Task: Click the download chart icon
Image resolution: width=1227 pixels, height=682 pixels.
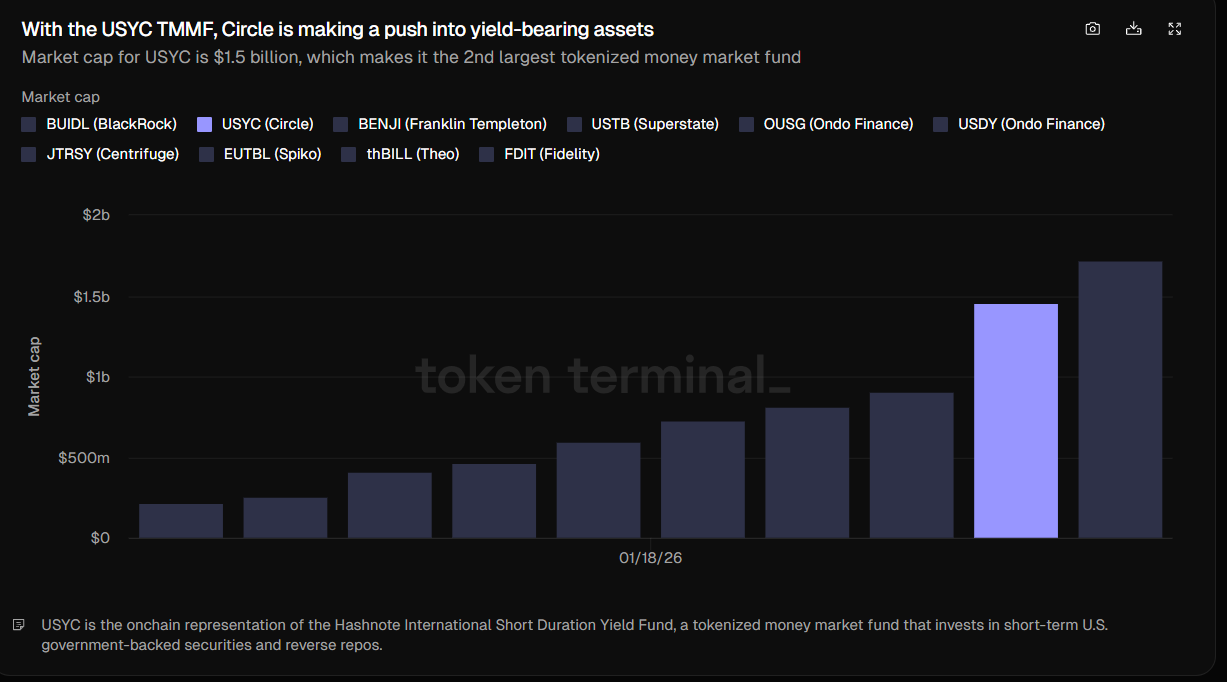Action: pos(1133,29)
